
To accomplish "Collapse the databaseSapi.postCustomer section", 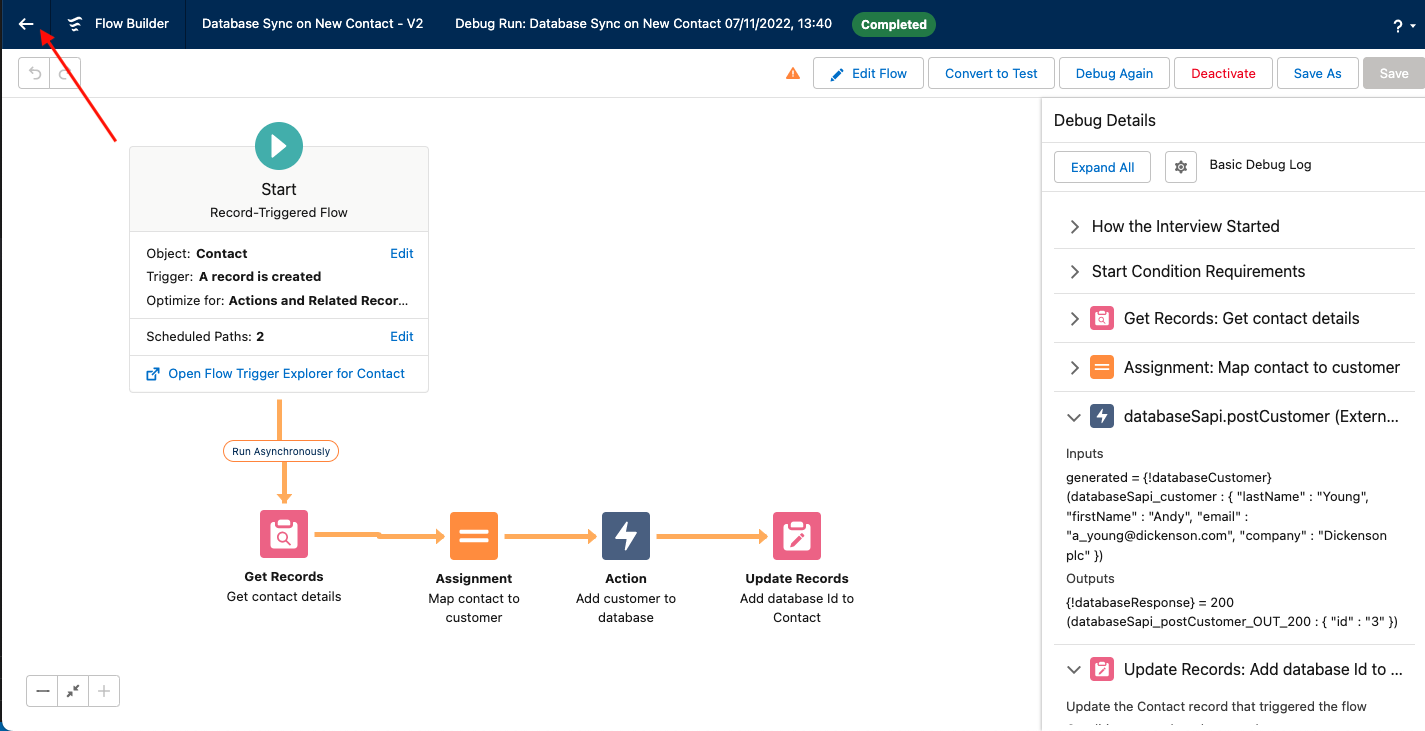I will tap(1075, 417).
